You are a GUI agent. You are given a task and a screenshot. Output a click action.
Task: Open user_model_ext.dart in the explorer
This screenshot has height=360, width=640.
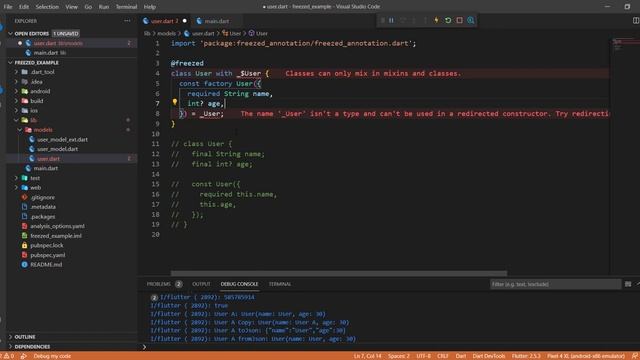click(x=62, y=140)
